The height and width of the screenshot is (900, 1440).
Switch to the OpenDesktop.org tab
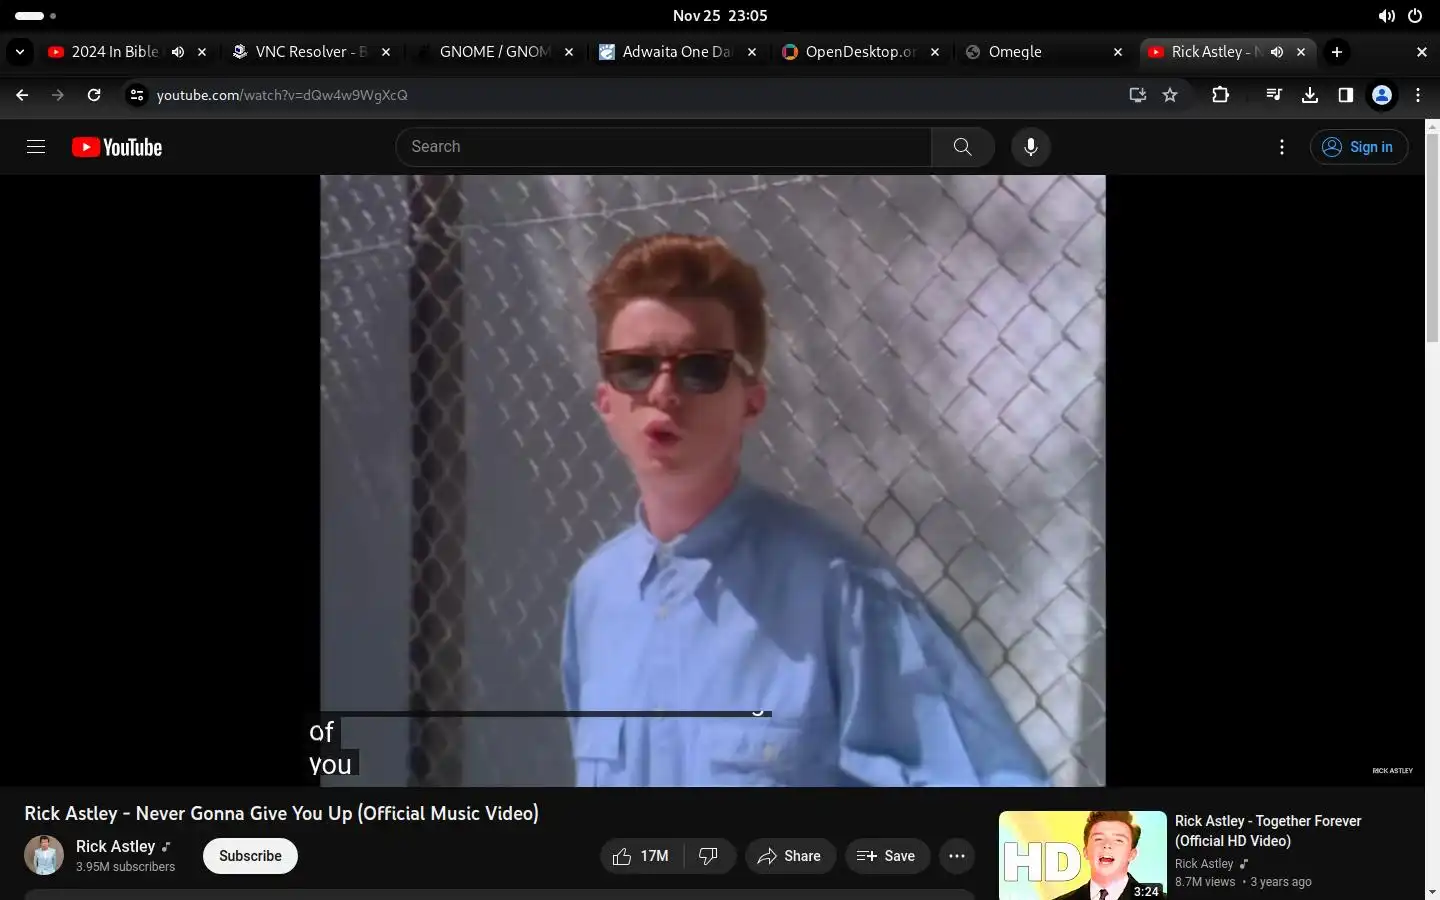click(850, 52)
